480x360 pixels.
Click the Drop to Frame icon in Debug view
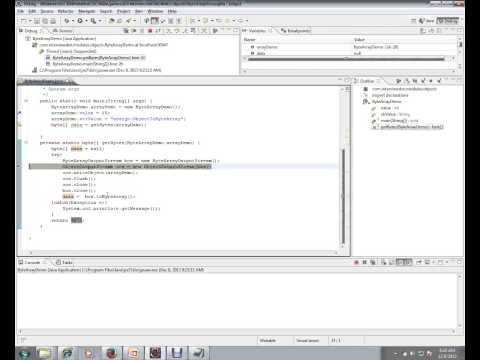click(x=193, y=31)
